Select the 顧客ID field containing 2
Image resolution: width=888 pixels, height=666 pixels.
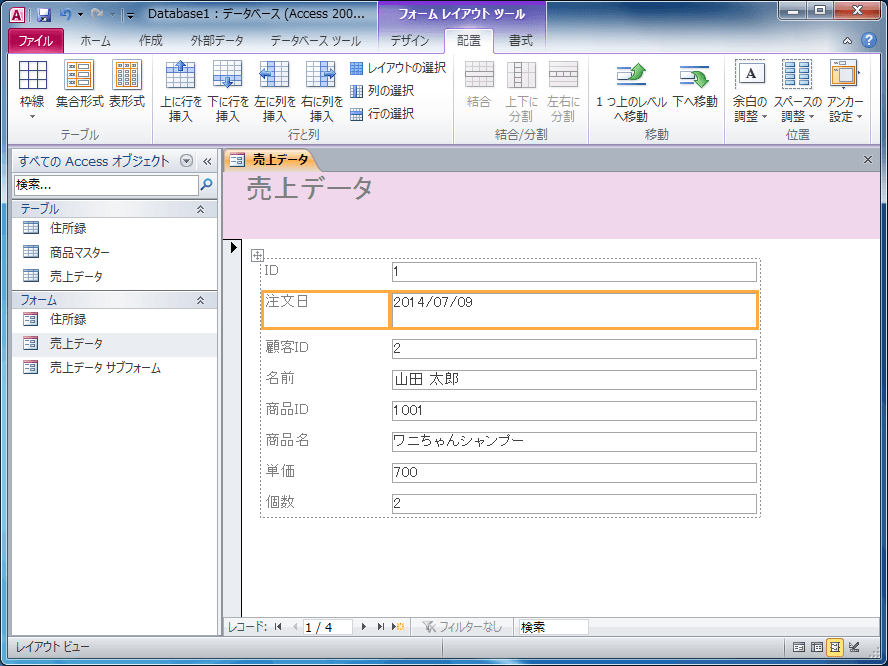[x=574, y=348]
